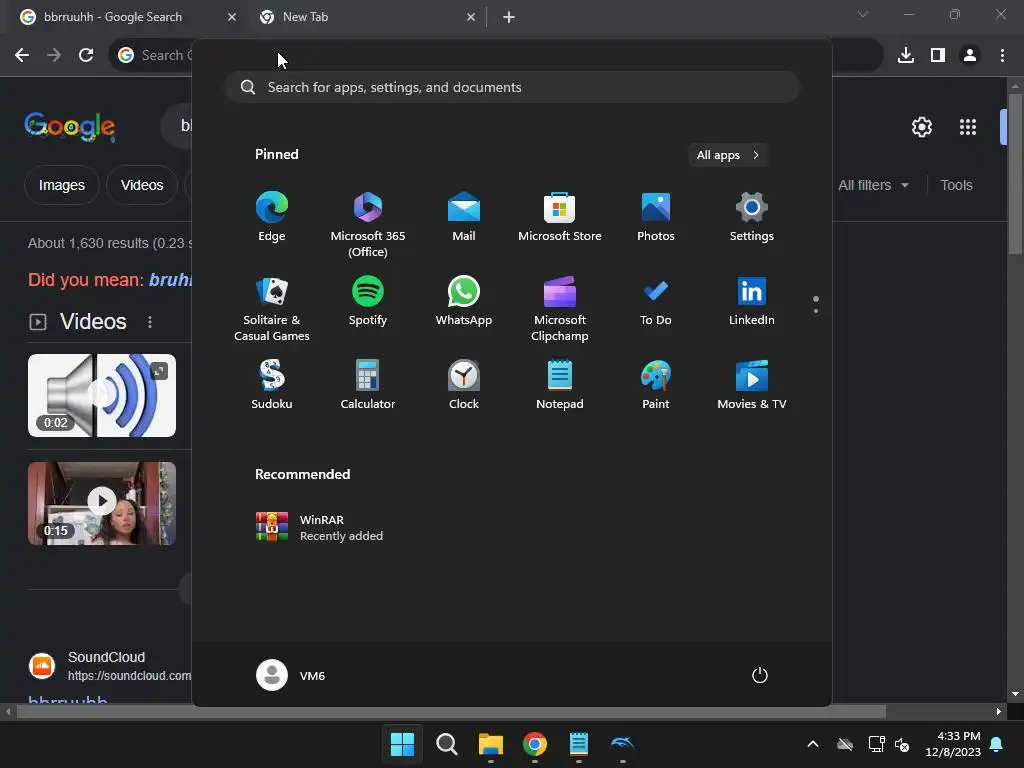Launch the Paint app
The height and width of the screenshot is (768, 1024).
pyautogui.click(x=656, y=385)
